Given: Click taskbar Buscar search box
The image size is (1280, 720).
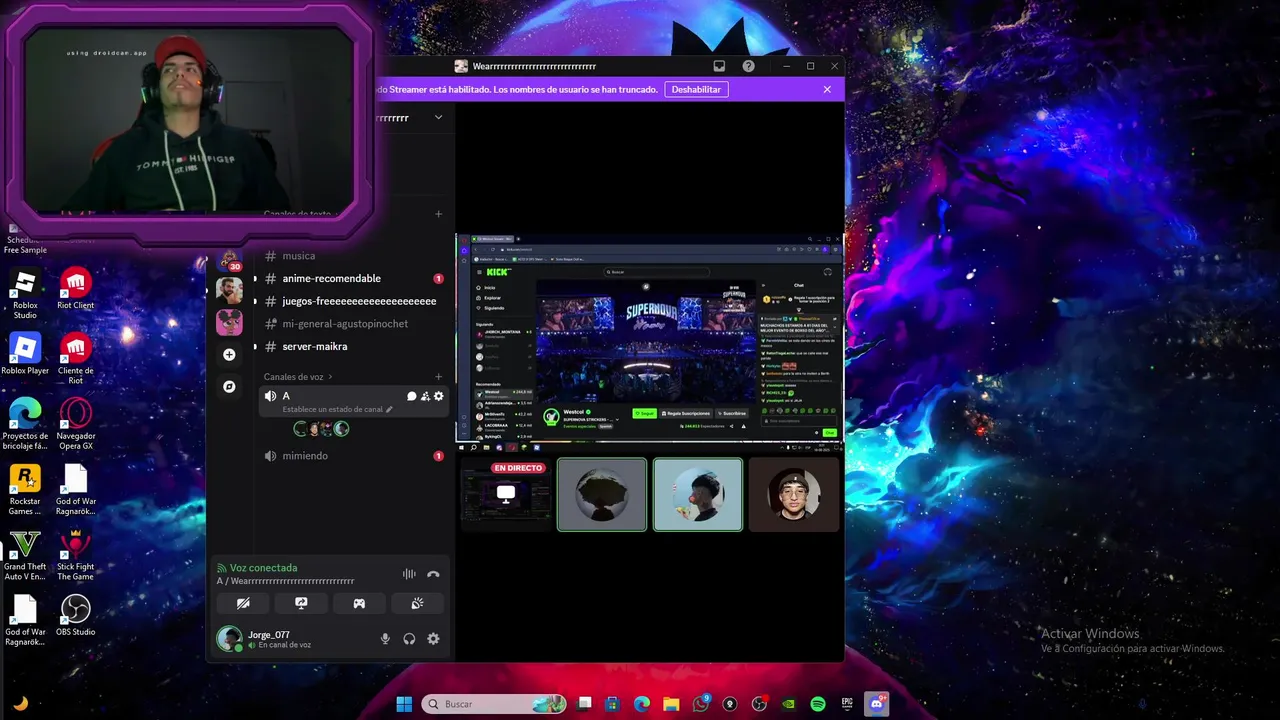Looking at the screenshot, I should 494,704.
